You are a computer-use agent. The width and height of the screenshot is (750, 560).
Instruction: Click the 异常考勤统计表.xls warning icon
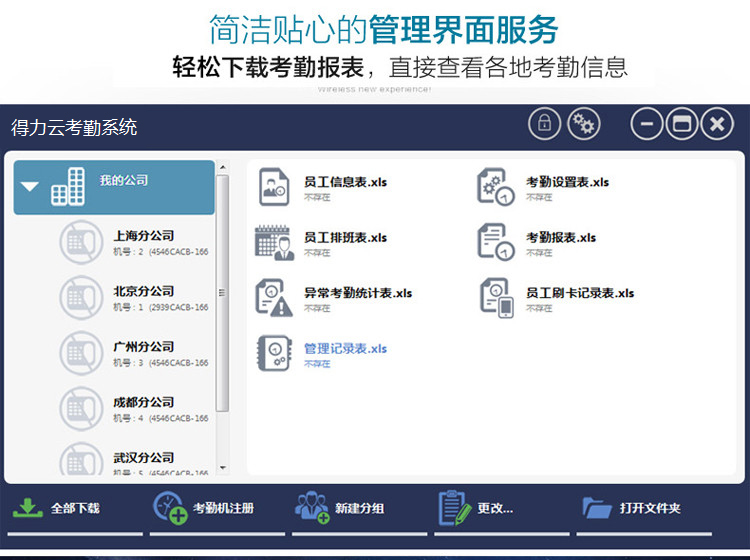274,298
